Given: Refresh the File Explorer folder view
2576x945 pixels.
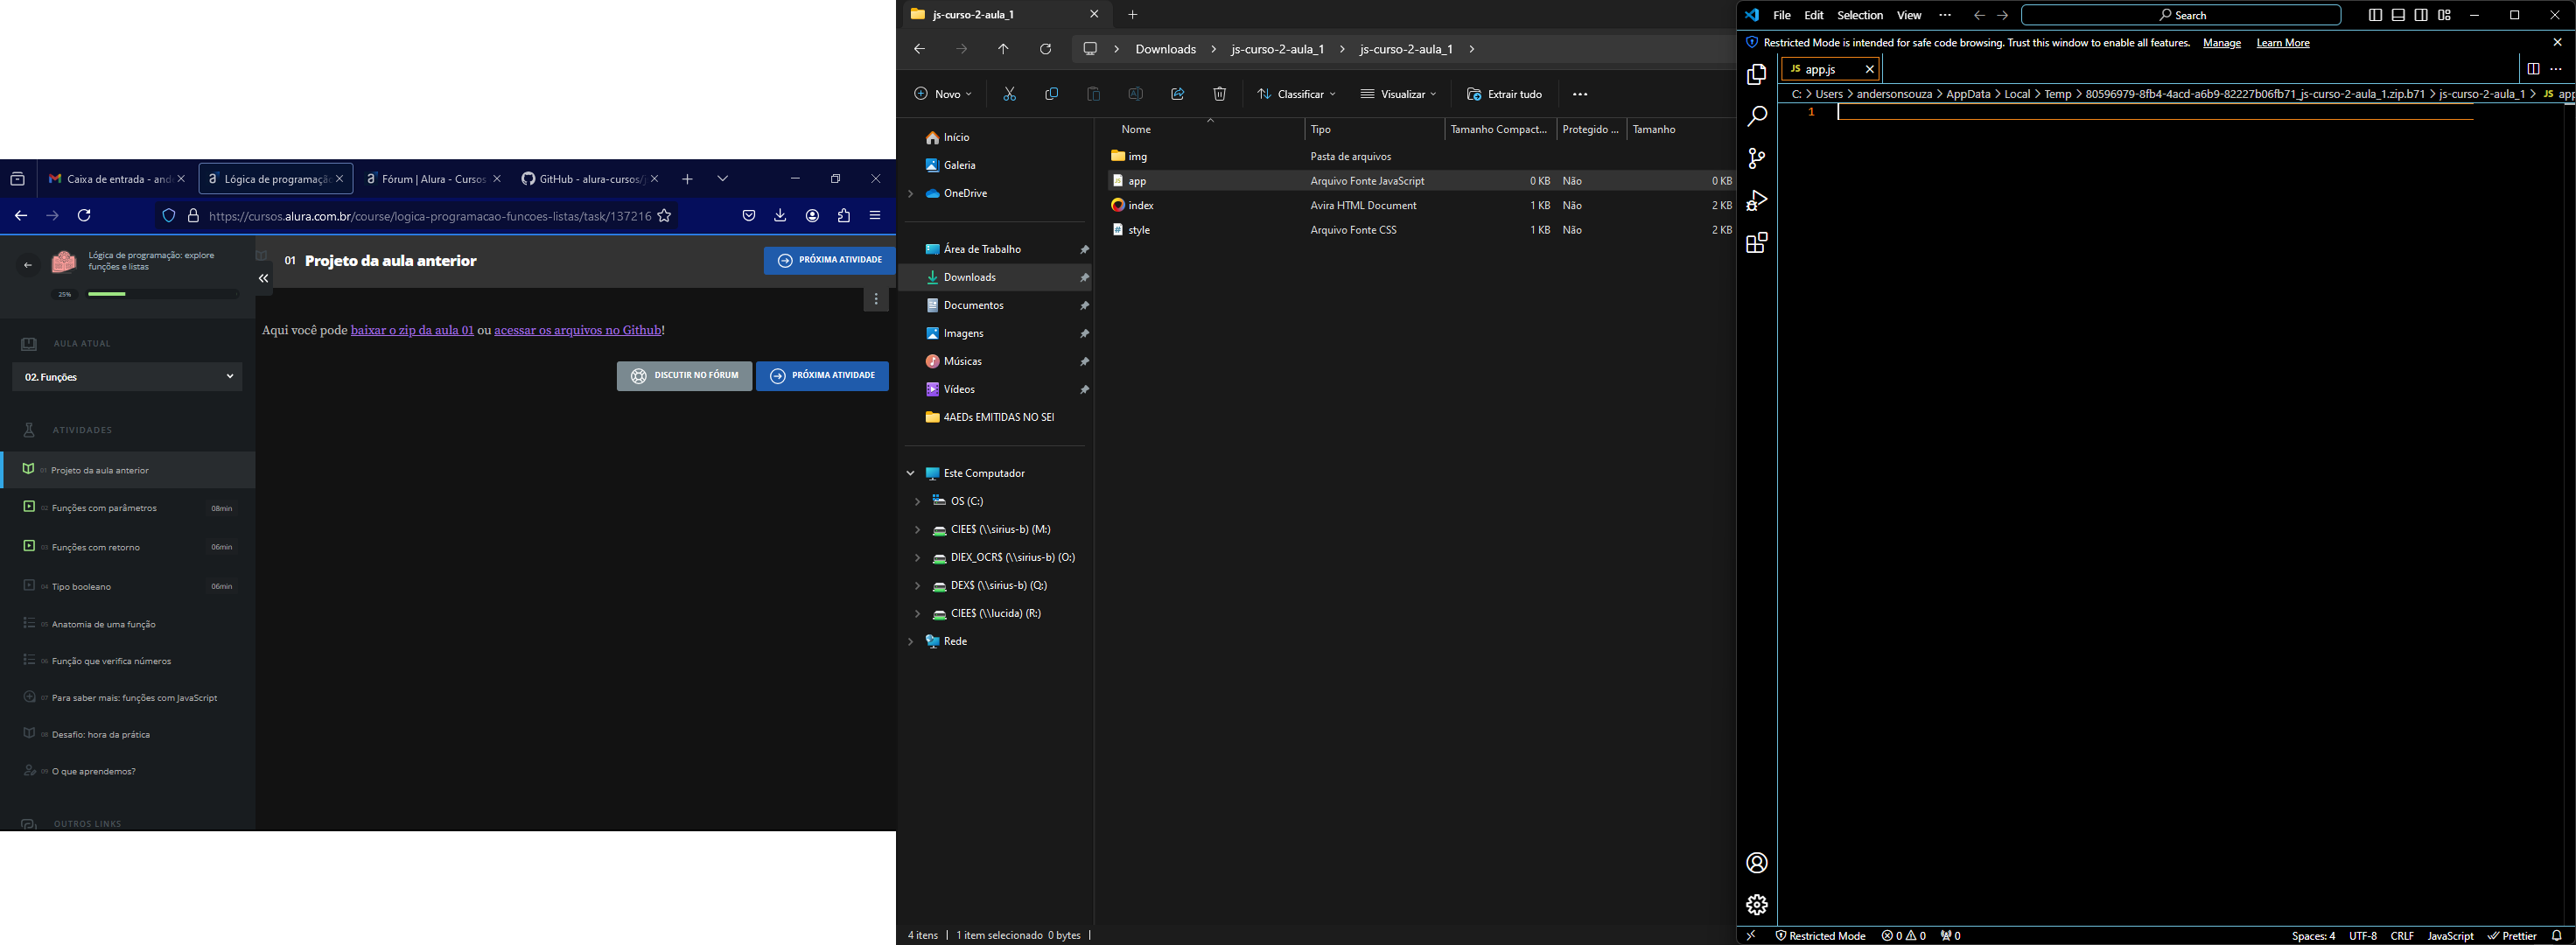Looking at the screenshot, I should (x=1045, y=49).
